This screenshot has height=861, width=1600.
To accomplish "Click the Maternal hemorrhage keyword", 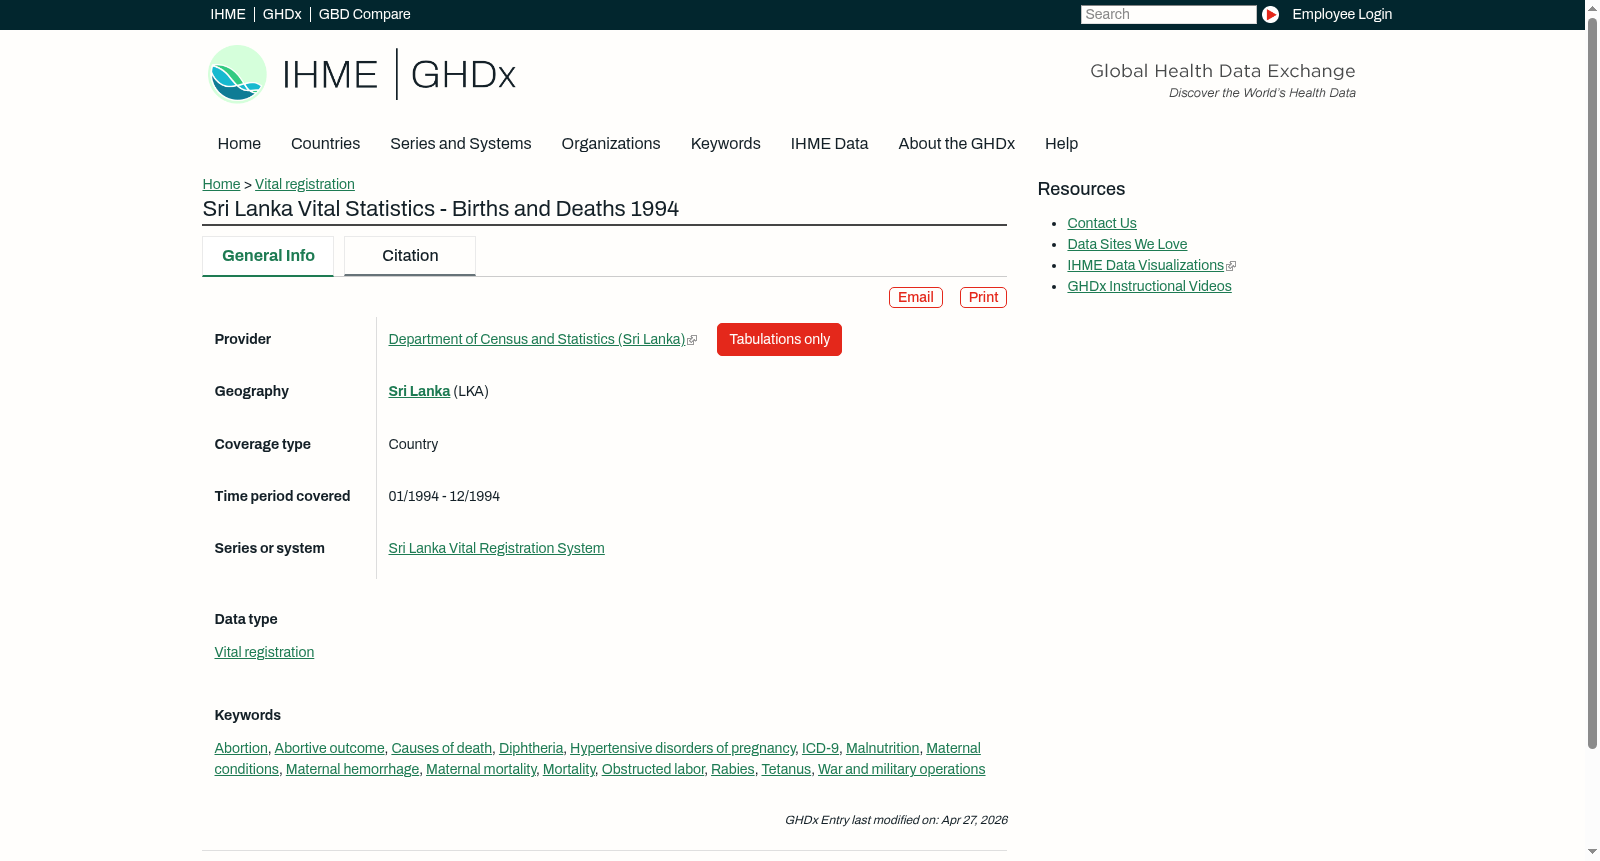I will (x=352, y=769).
